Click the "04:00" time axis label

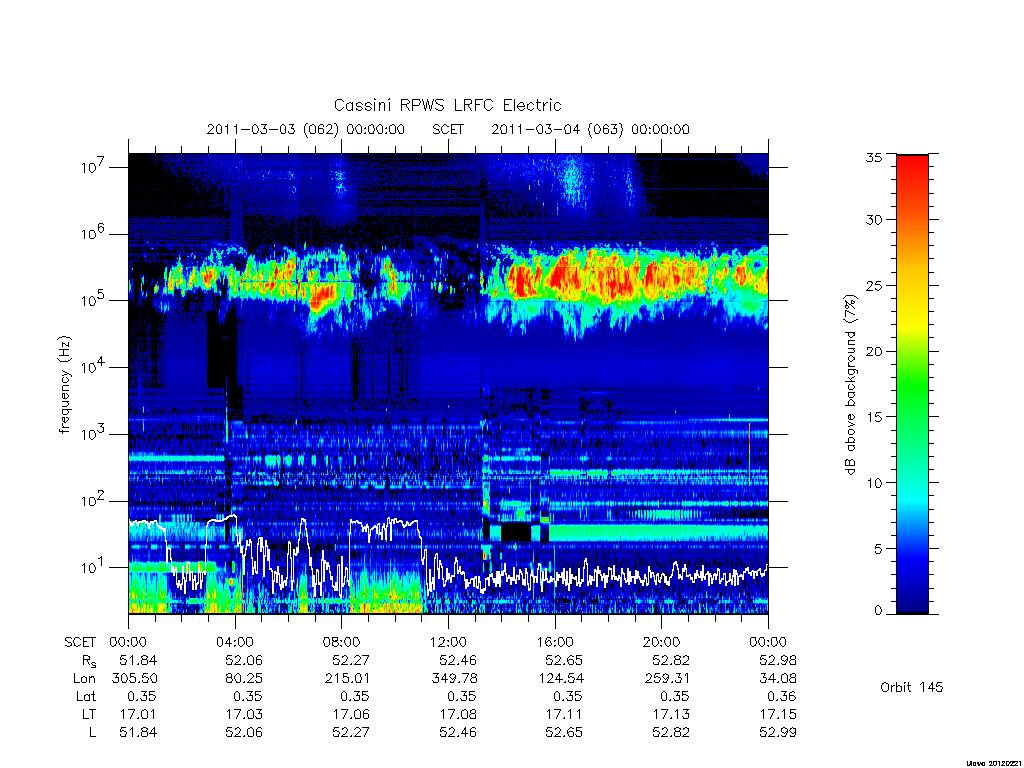point(235,643)
